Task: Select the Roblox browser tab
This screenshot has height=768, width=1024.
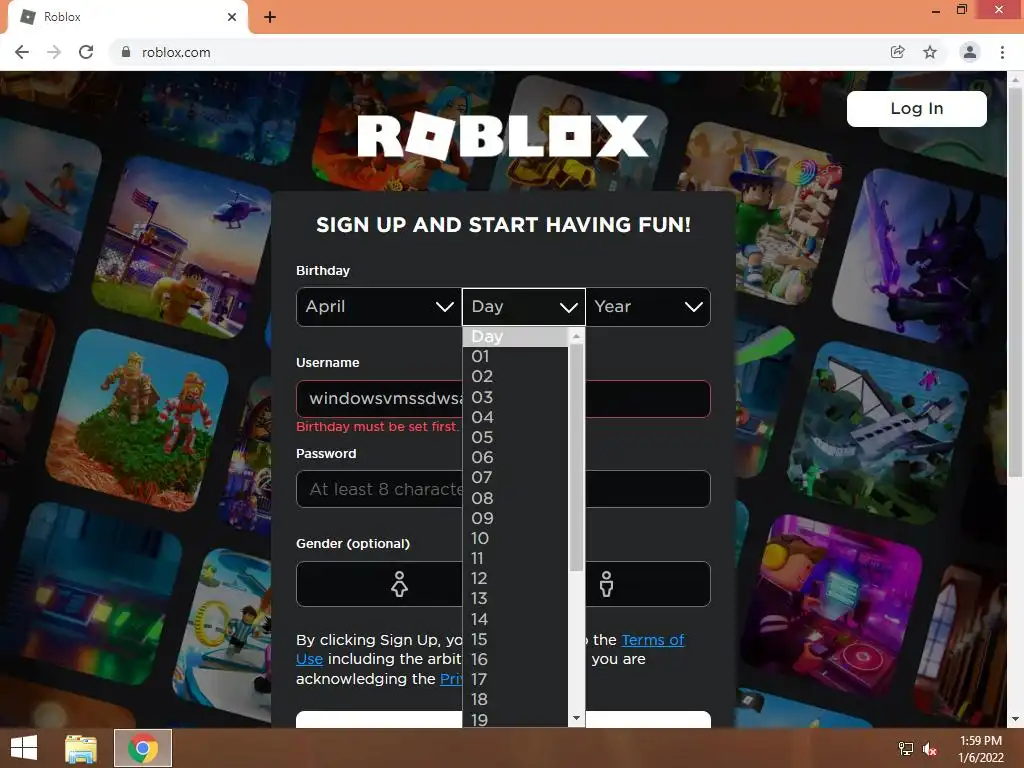Action: pyautogui.click(x=127, y=17)
